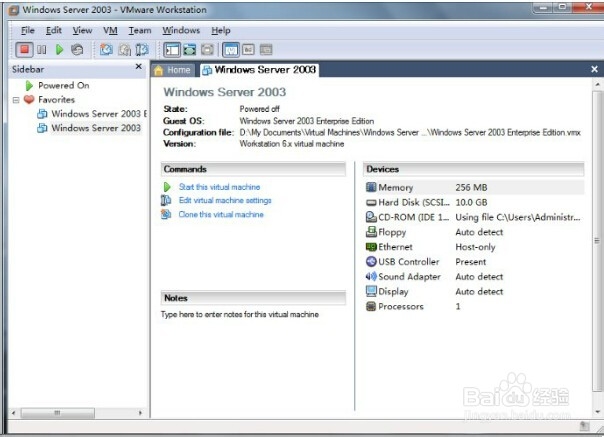Toggle the Show Sidebar toolbar button
Screen dimensions: 604x437
tap(172, 50)
